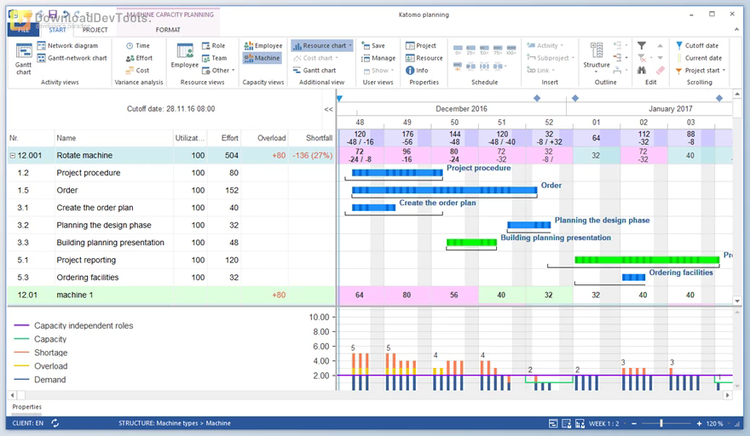The width and height of the screenshot is (750, 436).
Task: Open Resource chart dropdown
Action: (x=322, y=45)
